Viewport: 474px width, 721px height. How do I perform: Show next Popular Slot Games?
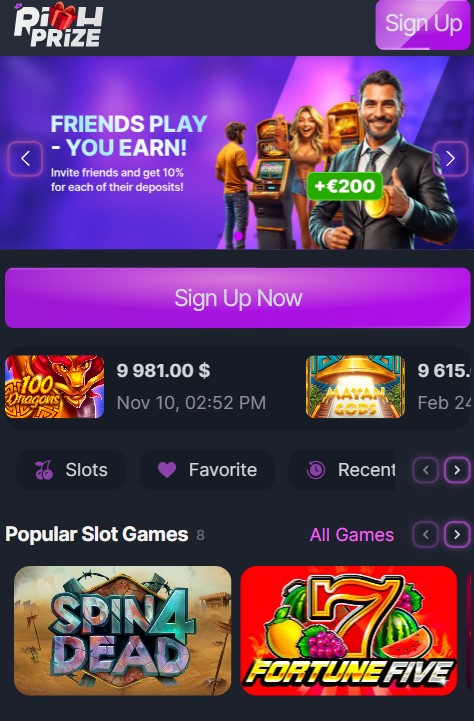(457, 535)
